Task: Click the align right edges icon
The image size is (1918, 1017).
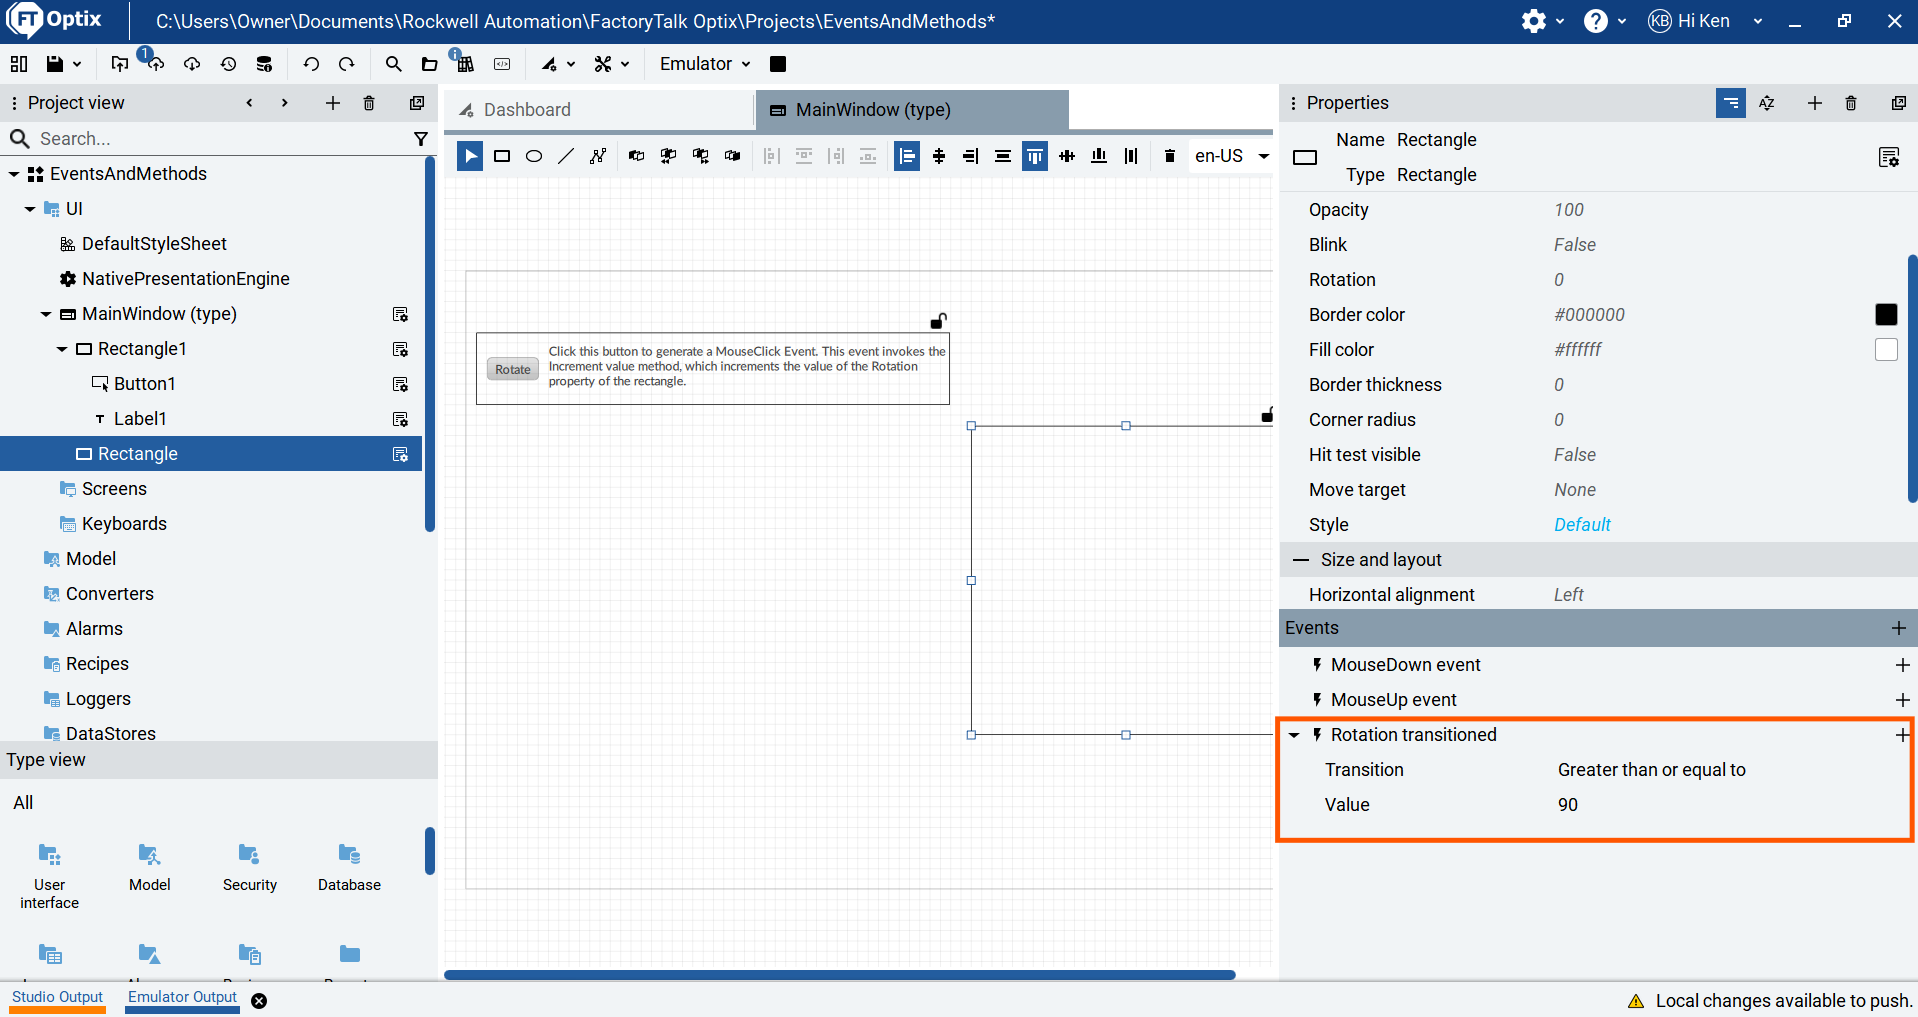Action: [971, 156]
